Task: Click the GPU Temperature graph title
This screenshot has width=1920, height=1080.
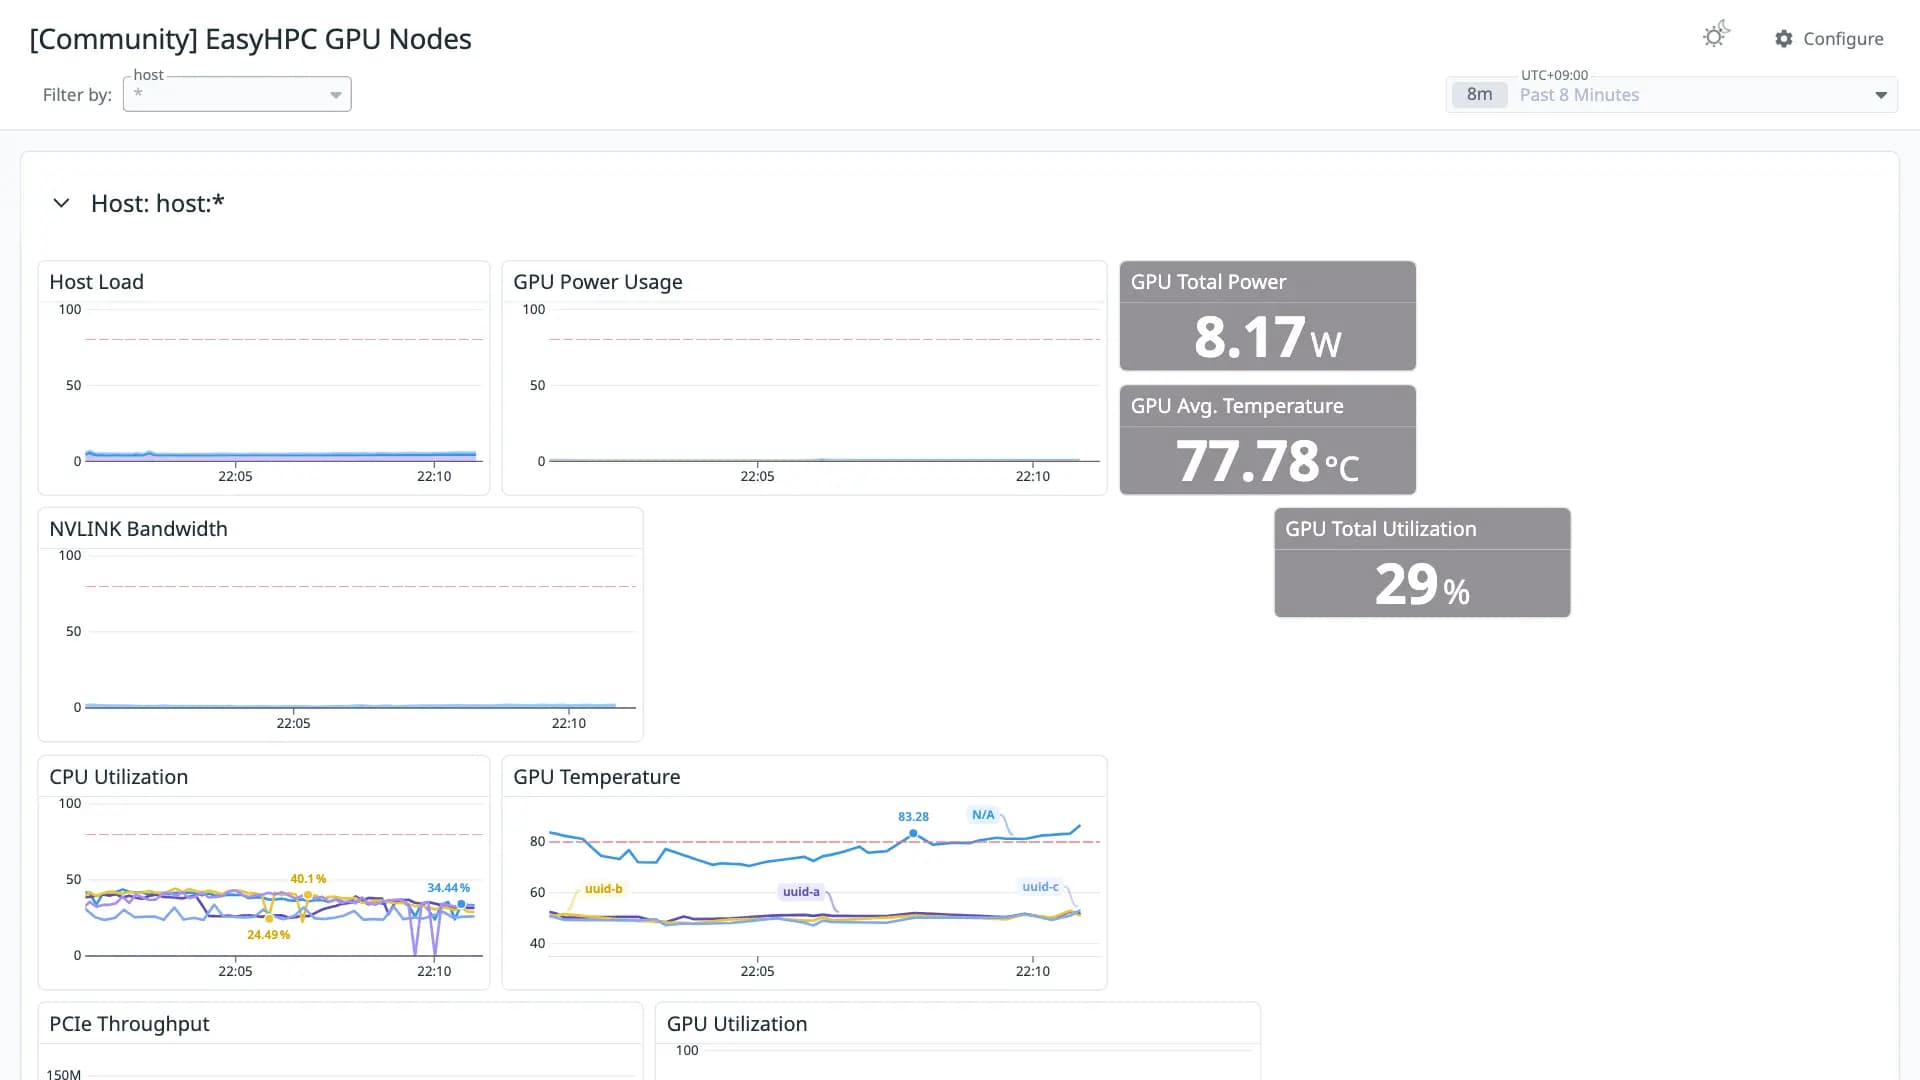Action: pos(596,777)
